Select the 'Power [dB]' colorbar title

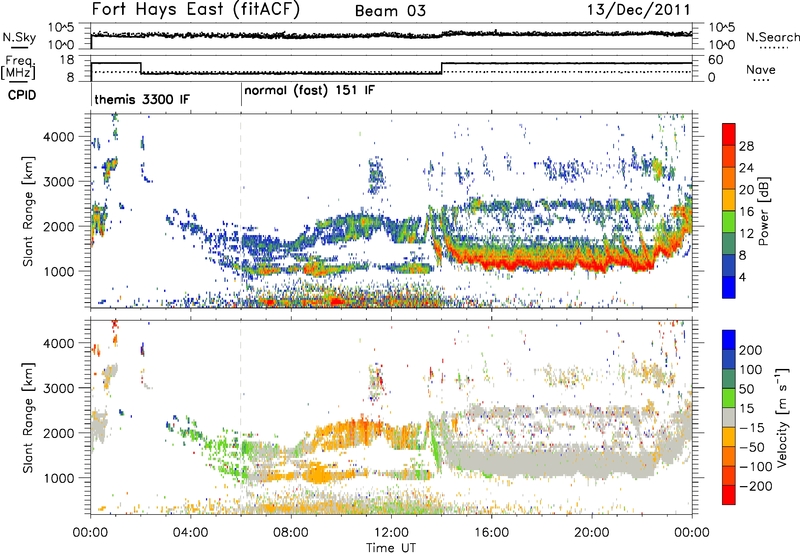pyautogui.click(x=763, y=211)
